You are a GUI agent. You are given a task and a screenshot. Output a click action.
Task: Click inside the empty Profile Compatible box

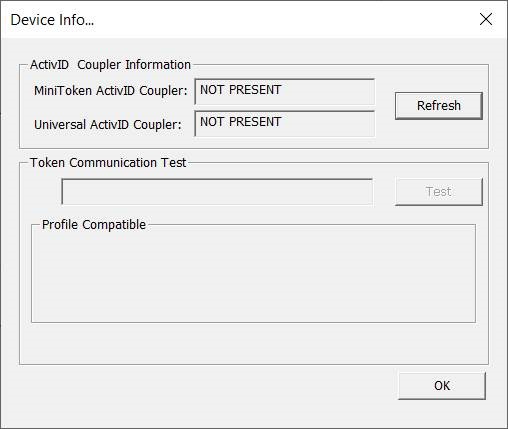click(x=253, y=275)
